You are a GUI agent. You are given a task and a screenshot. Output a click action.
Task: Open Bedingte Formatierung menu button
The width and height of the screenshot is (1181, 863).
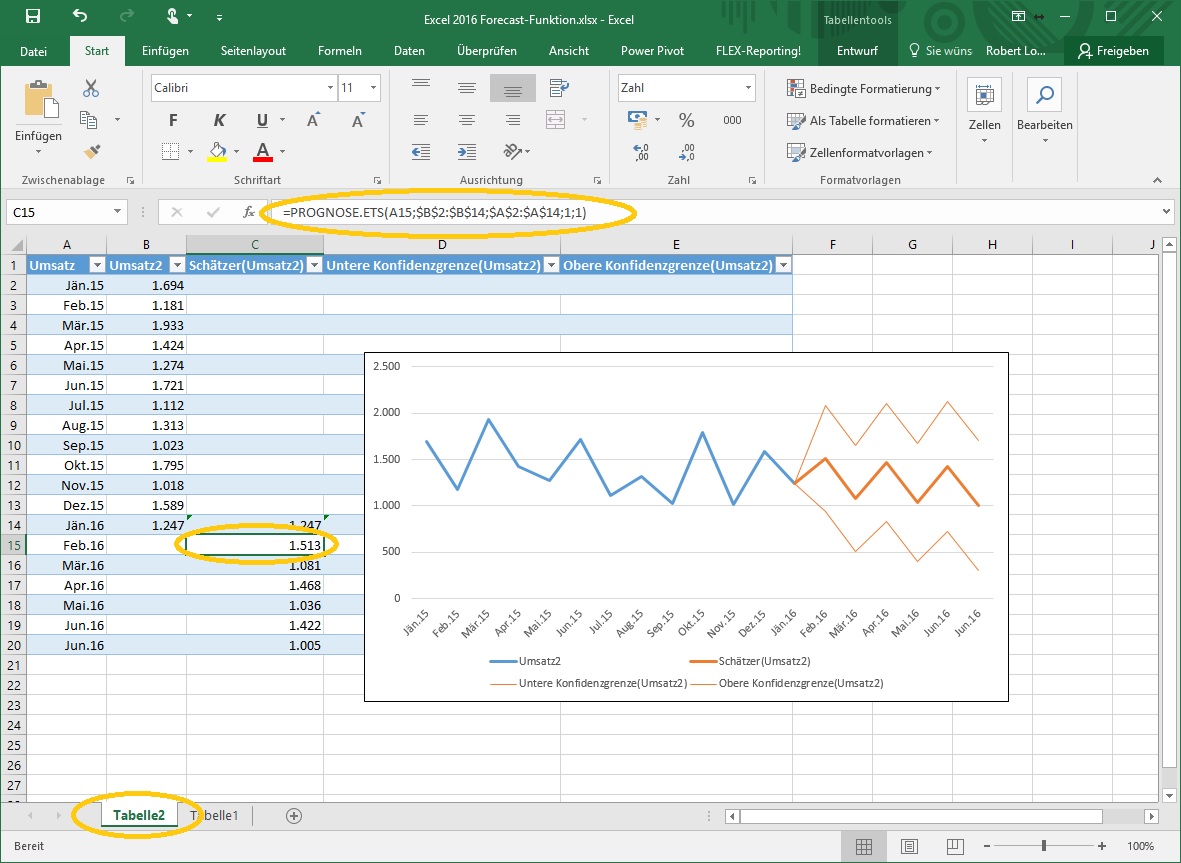point(864,89)
